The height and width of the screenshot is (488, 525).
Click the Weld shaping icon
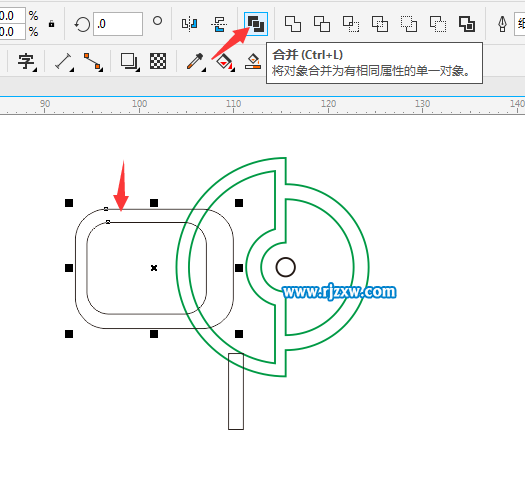click(x=293, y=24)
